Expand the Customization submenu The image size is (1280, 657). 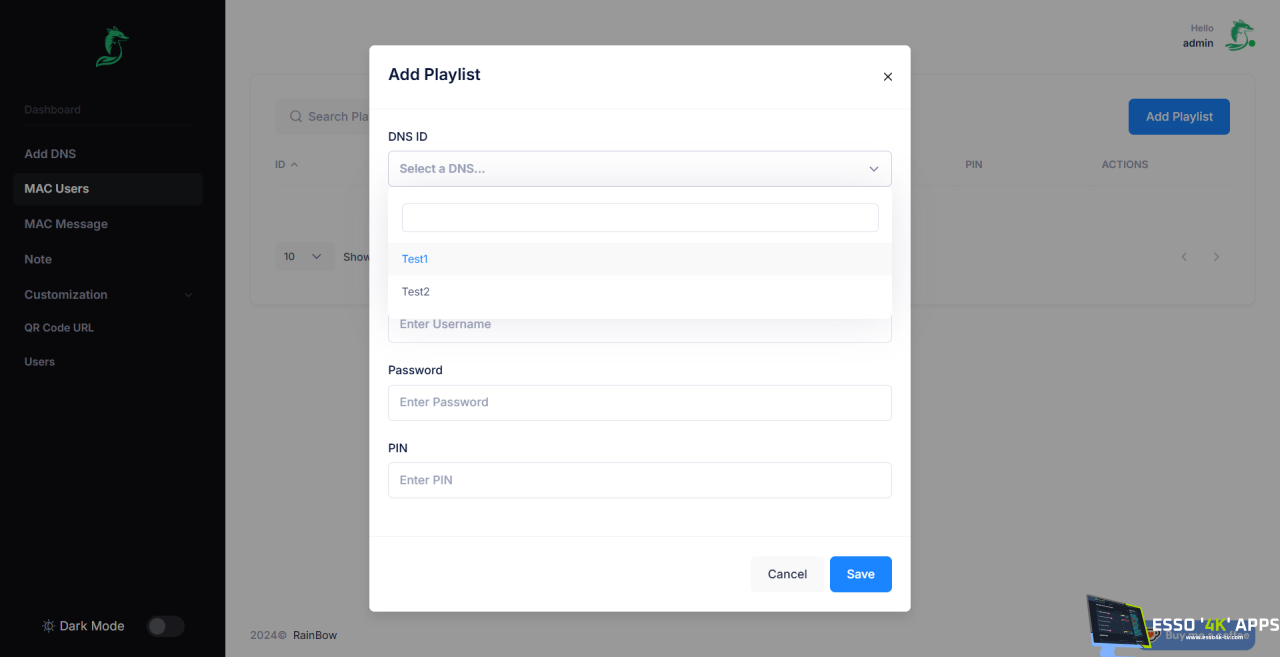pyautogui.click(x=188, y=295)
